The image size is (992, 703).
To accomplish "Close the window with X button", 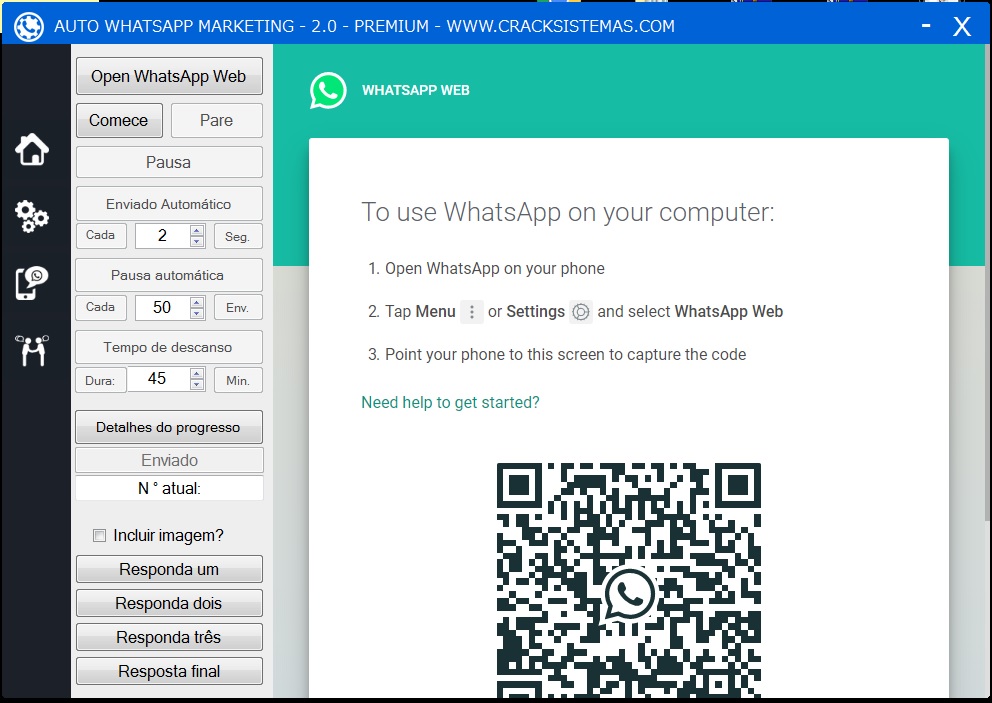I will pos(962,27).
